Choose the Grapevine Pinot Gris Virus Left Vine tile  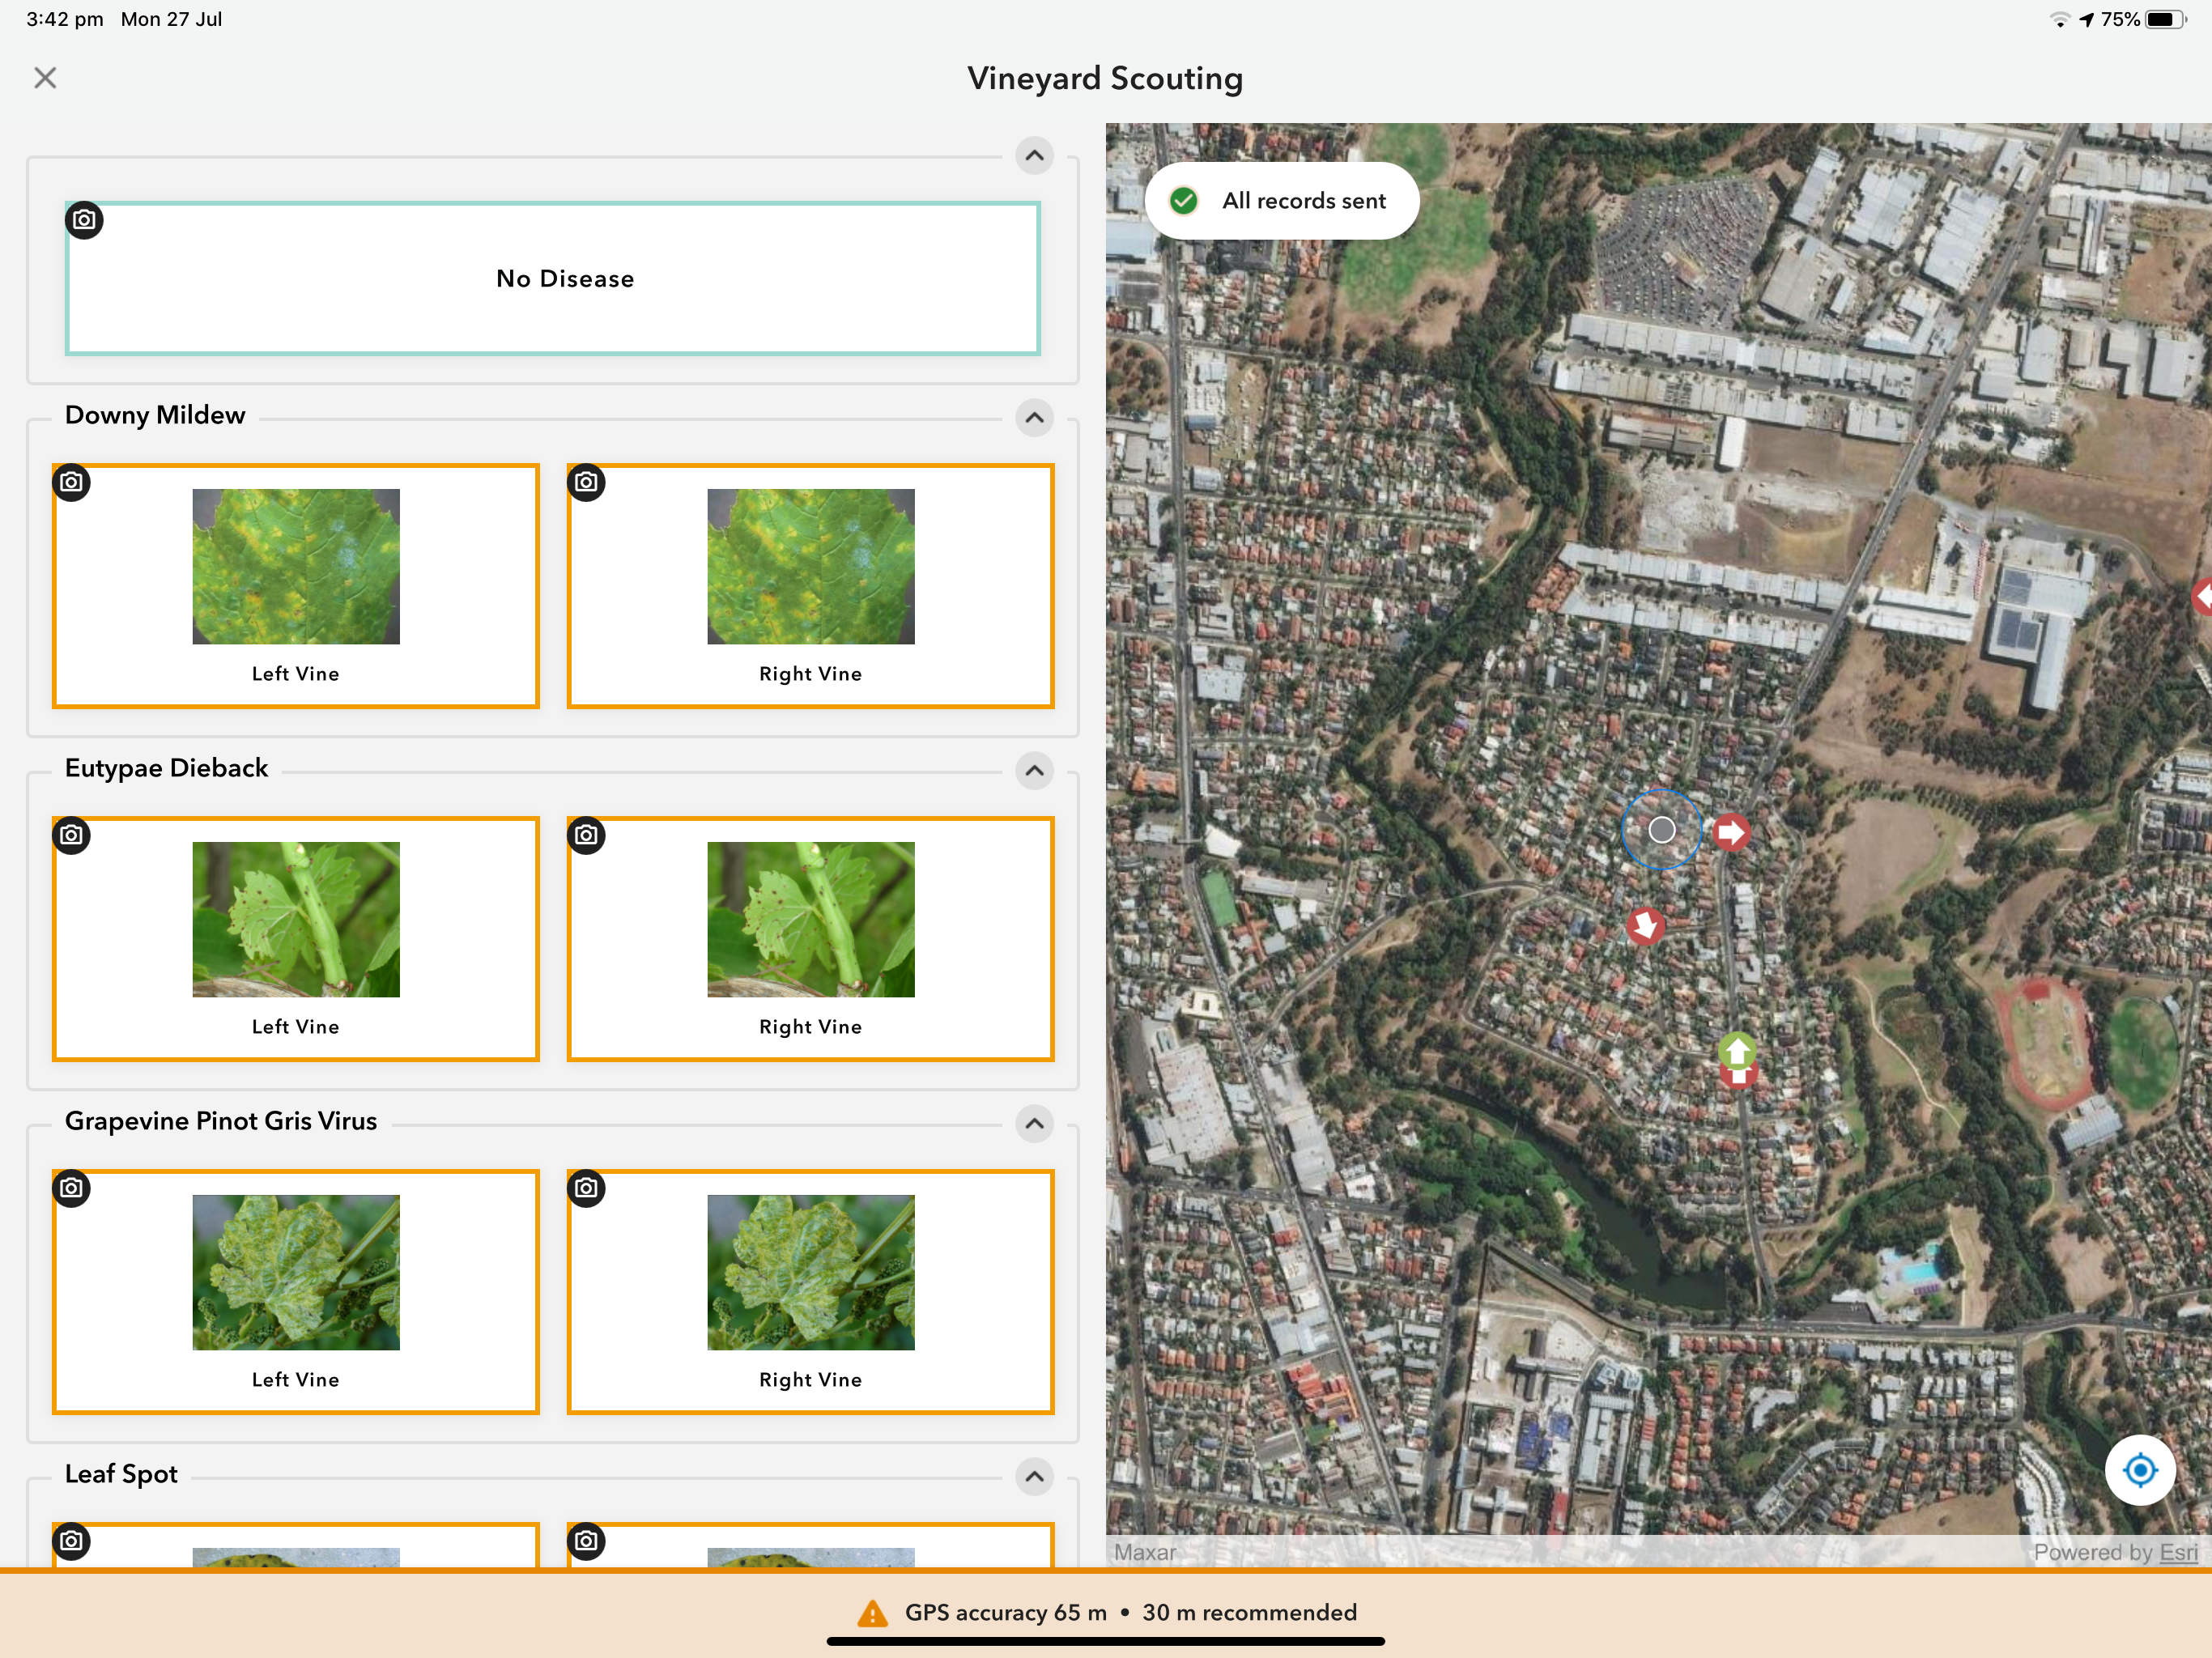pyautogui.click(x=296, y=1292)
